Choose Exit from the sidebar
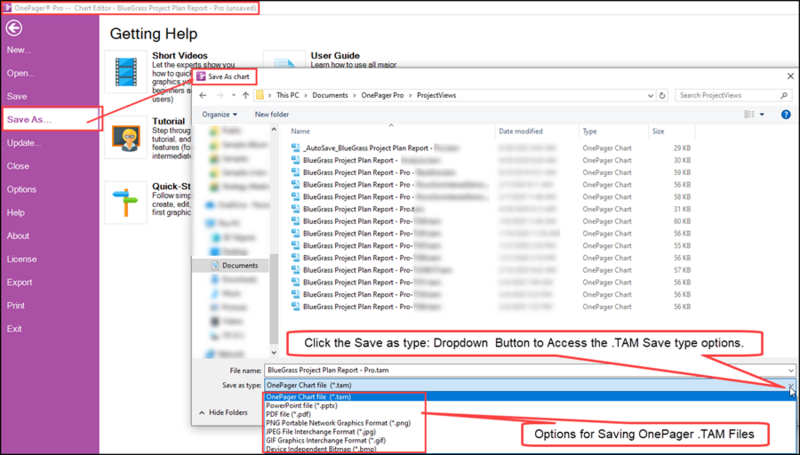This screenshot has width=800, height=455. pos(14,329)
